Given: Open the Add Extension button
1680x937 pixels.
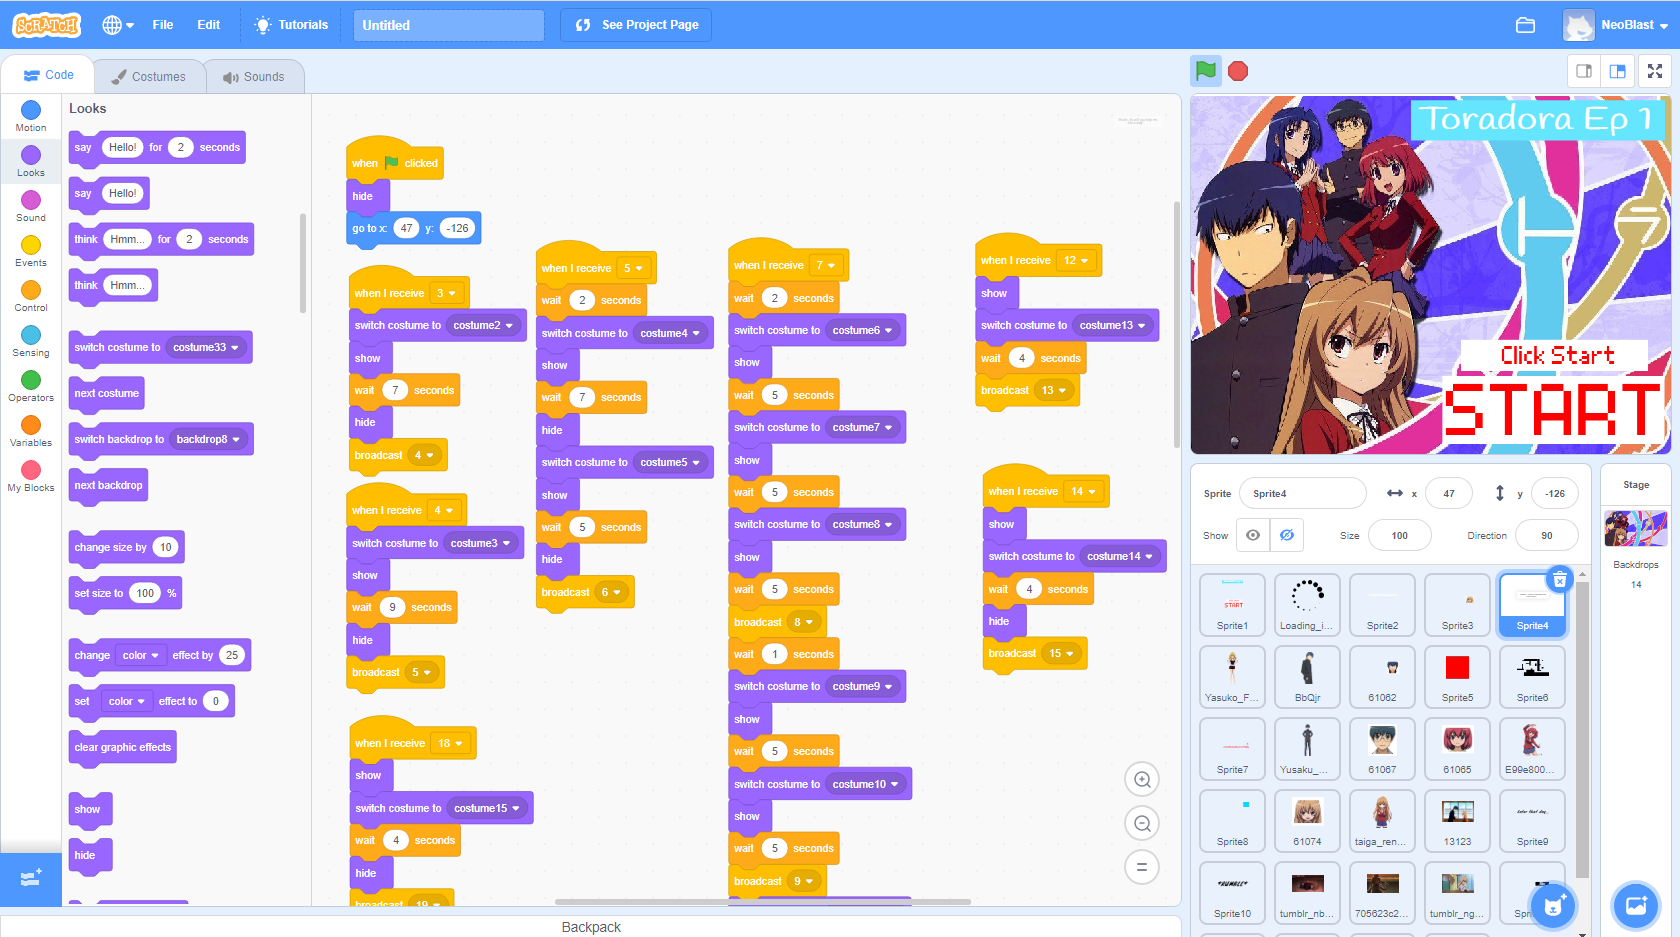Looking at the screenshot, I should click(31, 879).
